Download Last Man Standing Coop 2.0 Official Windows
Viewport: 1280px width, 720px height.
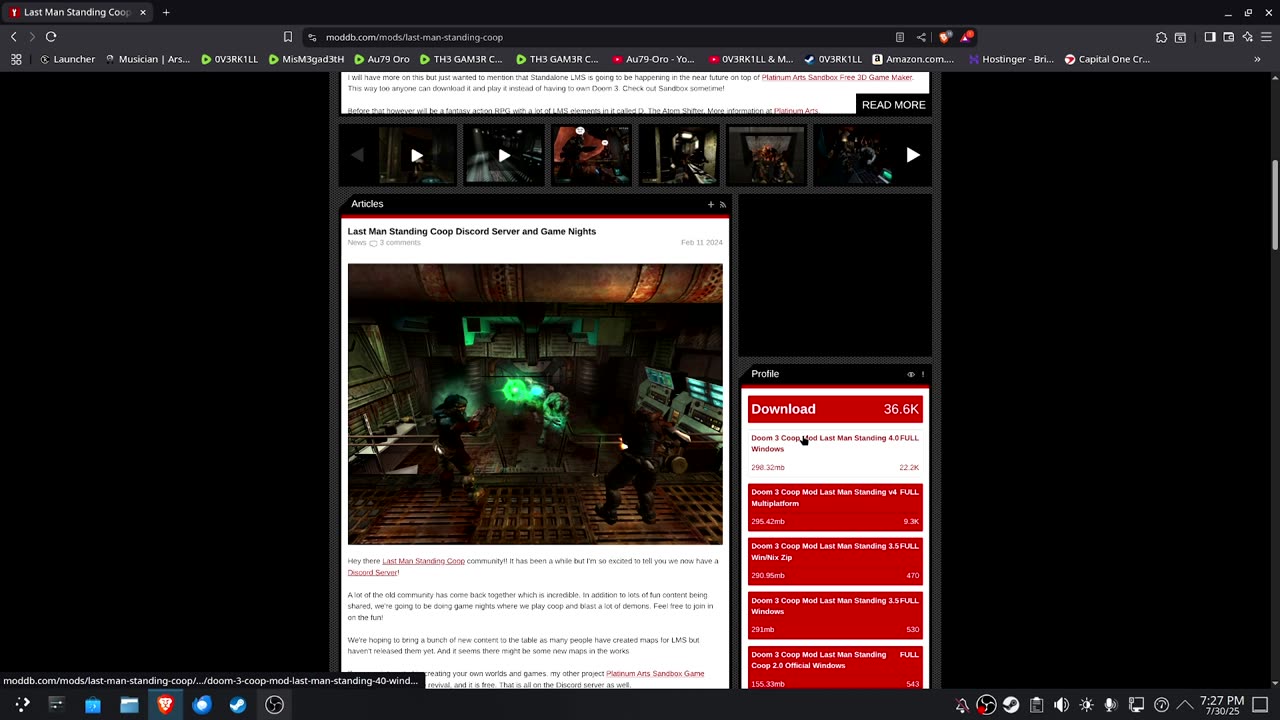tap(835, 668)
